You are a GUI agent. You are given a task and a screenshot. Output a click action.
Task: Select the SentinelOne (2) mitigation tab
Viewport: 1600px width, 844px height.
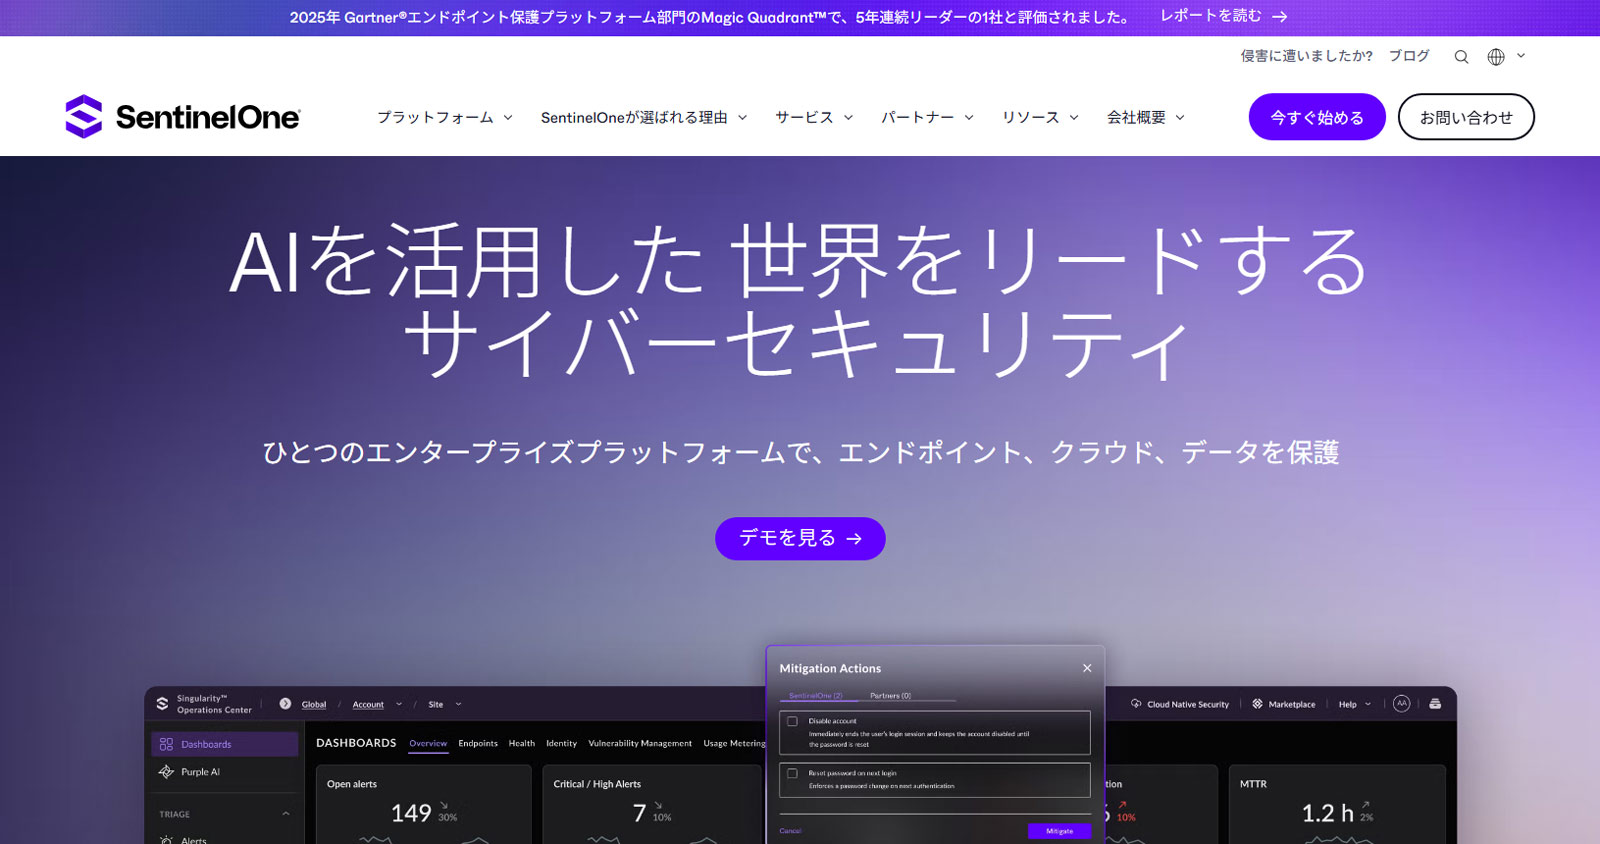coord(816,695)
